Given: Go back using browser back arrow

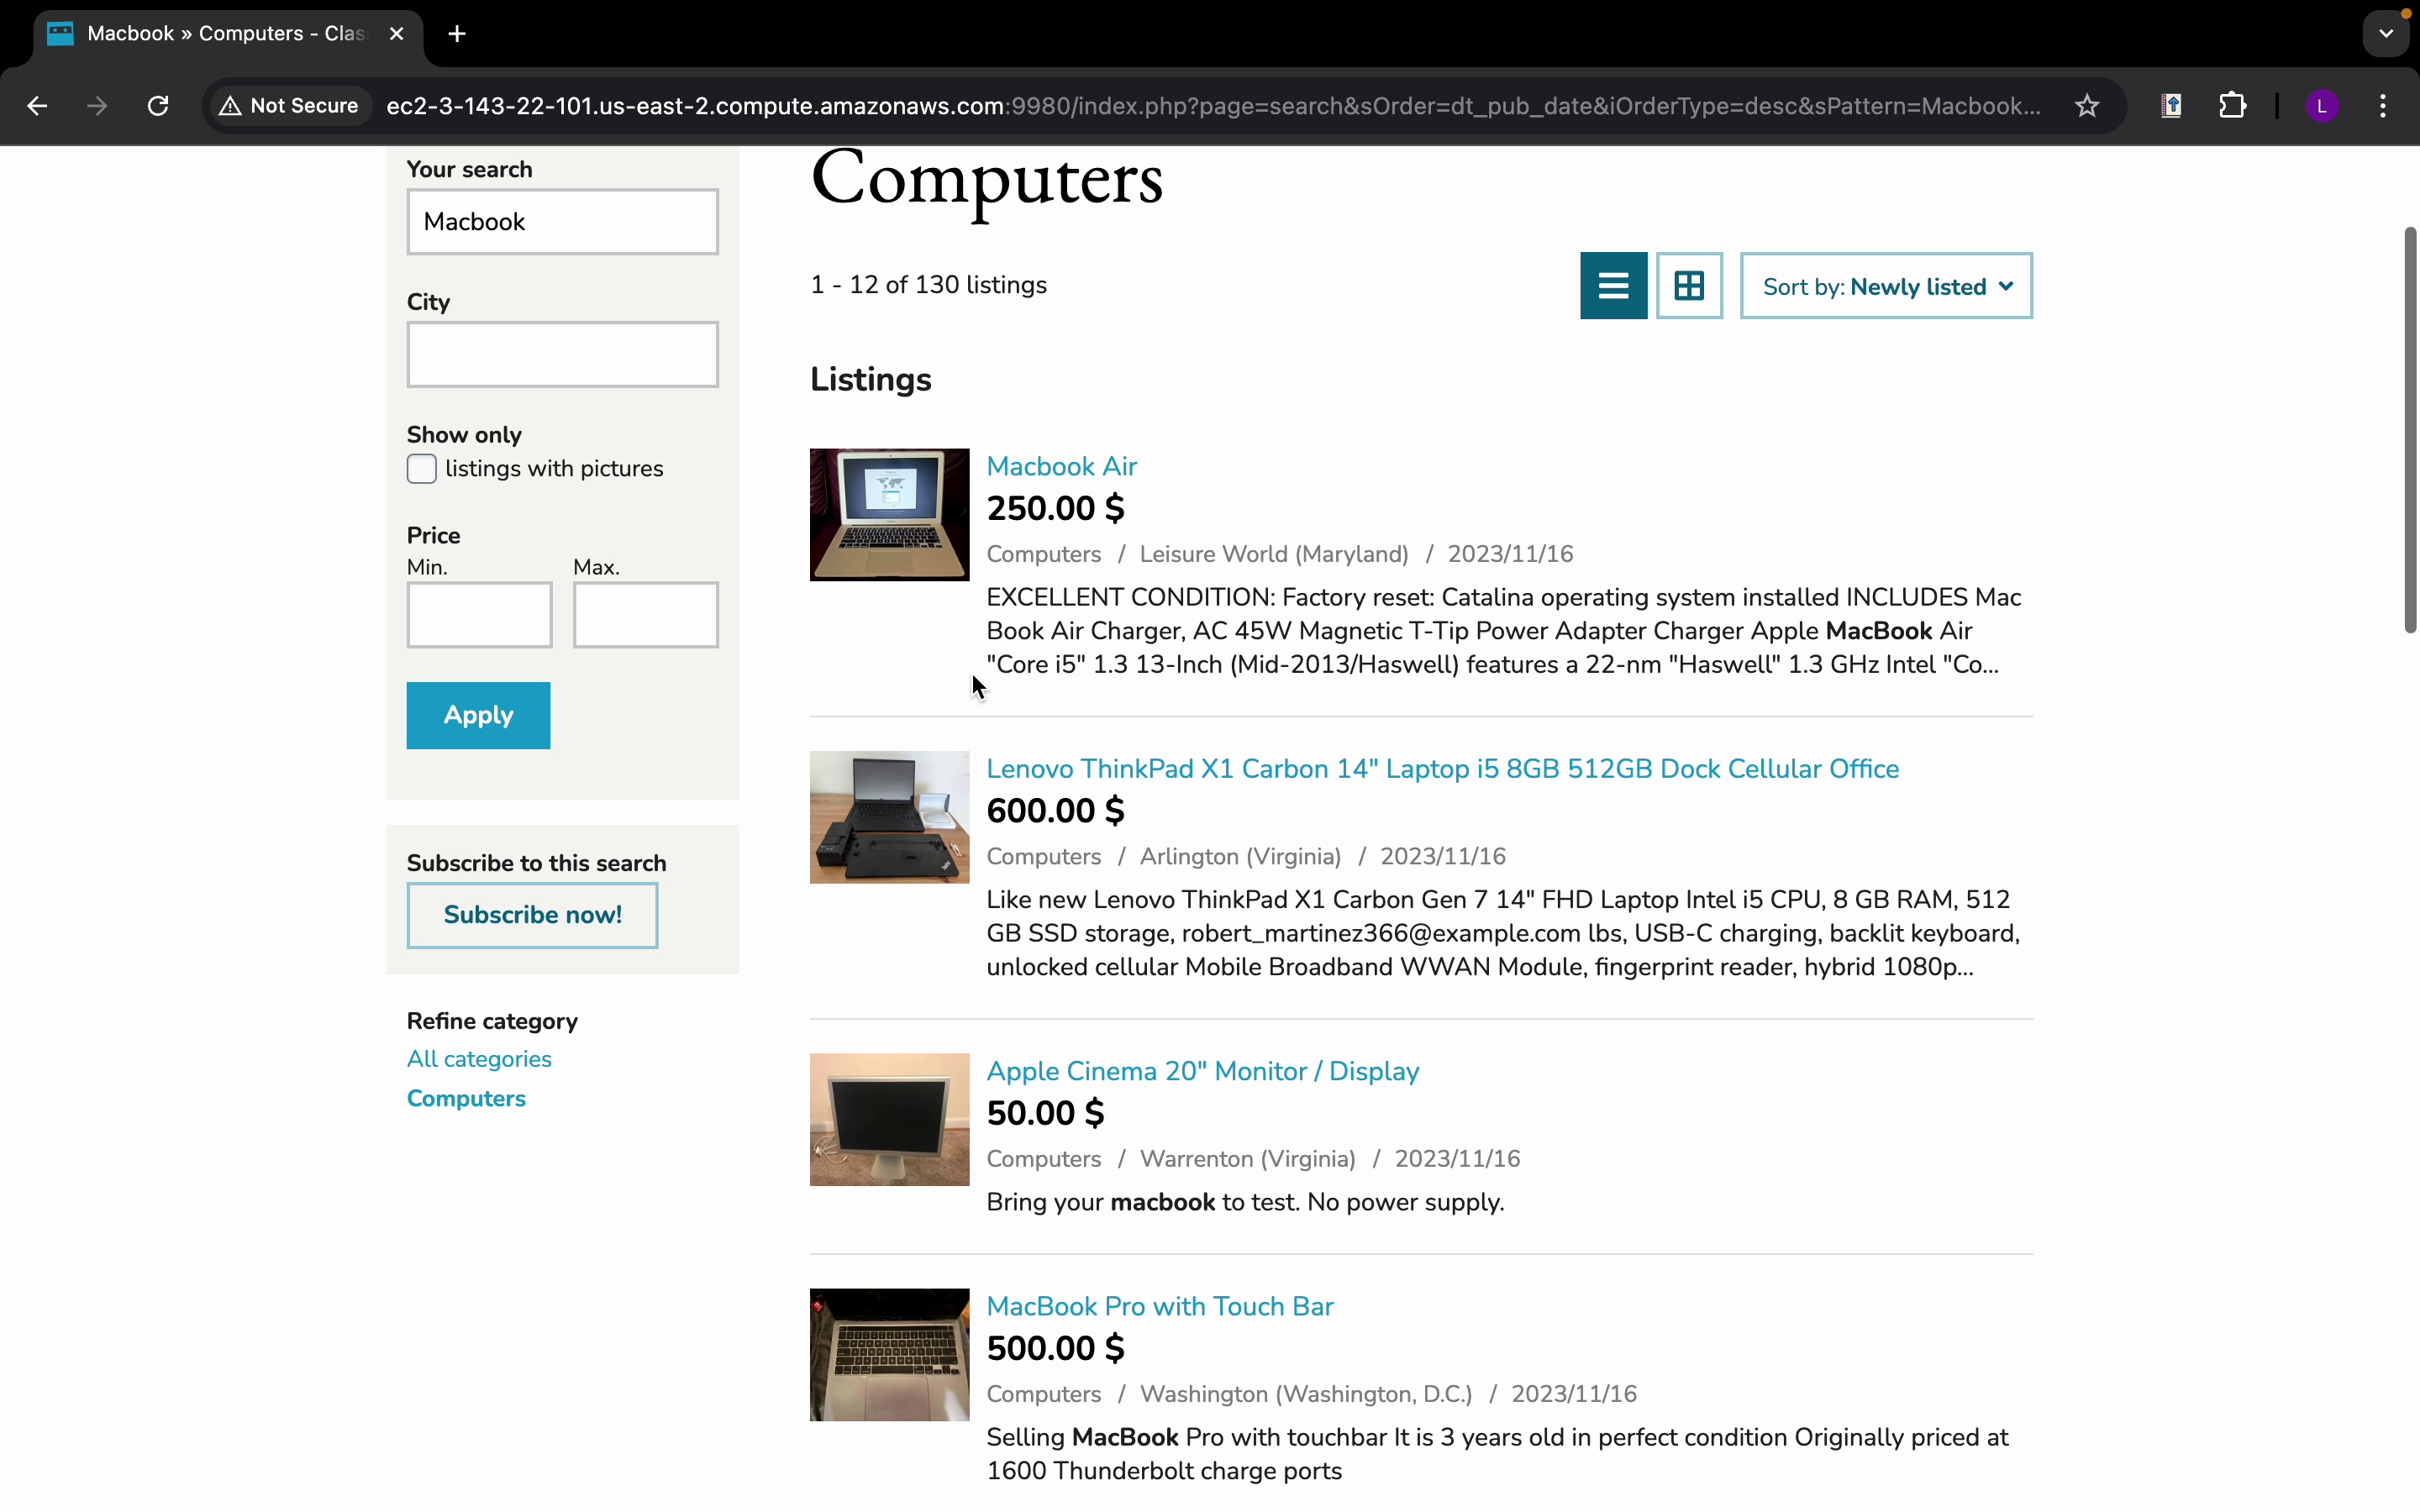Looking at the screenshot, I should tap(37, 106).
